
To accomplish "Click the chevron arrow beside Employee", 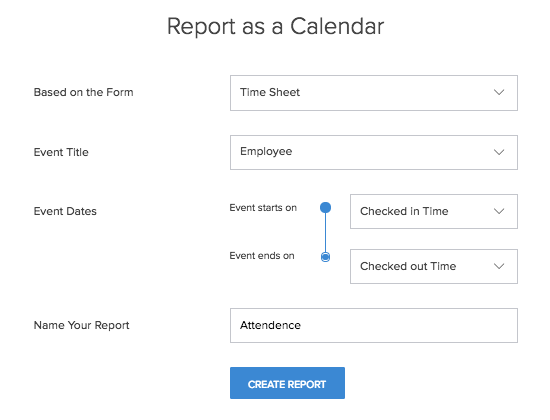I will click(x=499, y=152).
